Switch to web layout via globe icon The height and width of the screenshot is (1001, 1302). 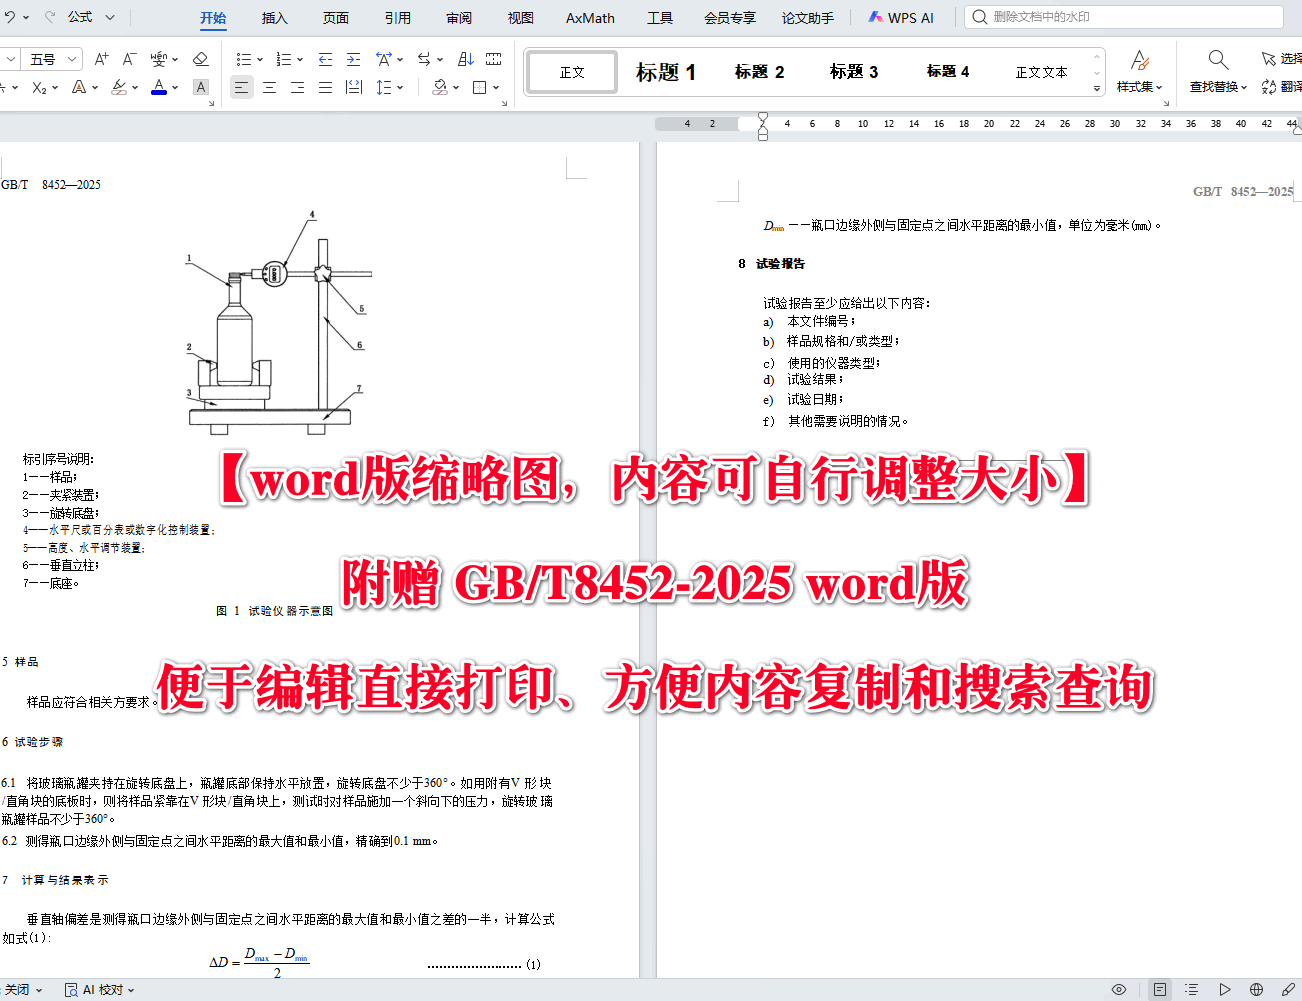coord(1257,989)
